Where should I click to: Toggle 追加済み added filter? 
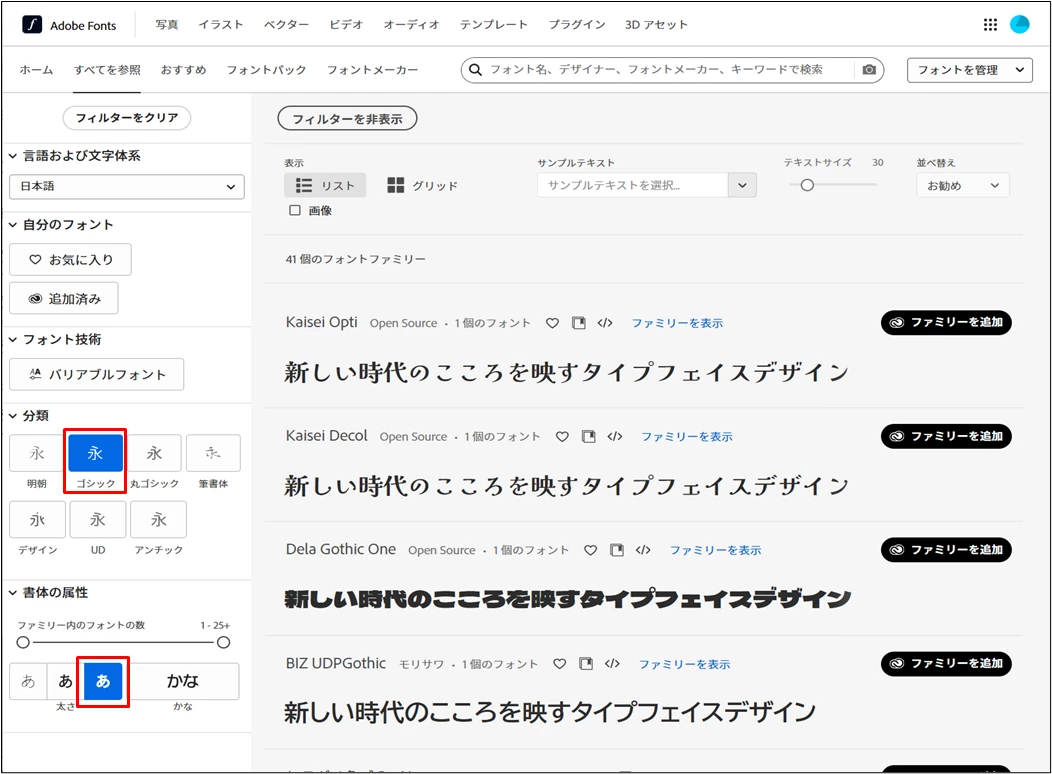(x=64, y=298)
